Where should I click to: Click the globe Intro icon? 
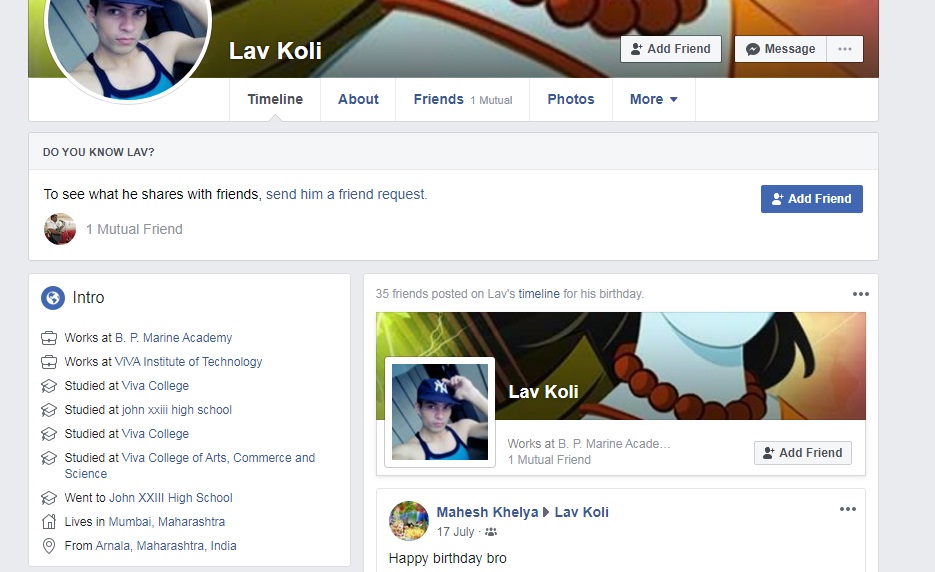[x=52, y=297]
